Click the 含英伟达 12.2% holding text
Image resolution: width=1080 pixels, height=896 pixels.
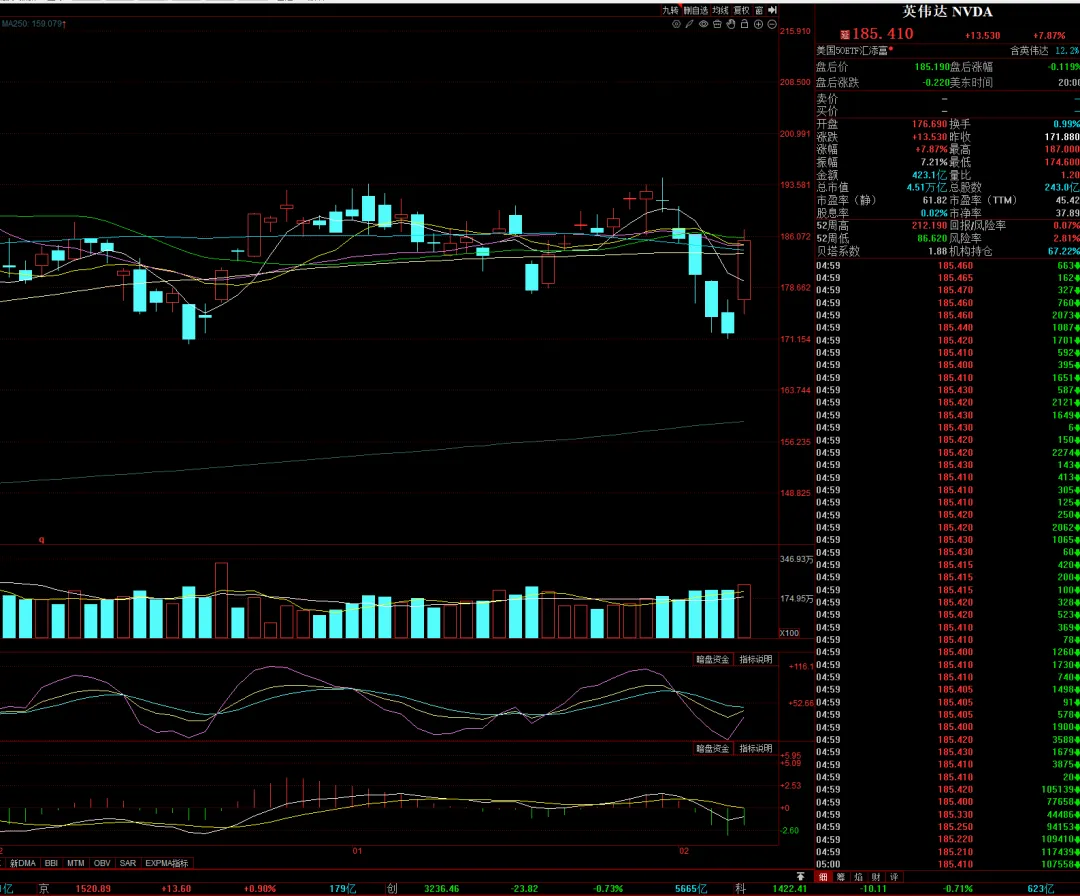(x=1044, y=51)
